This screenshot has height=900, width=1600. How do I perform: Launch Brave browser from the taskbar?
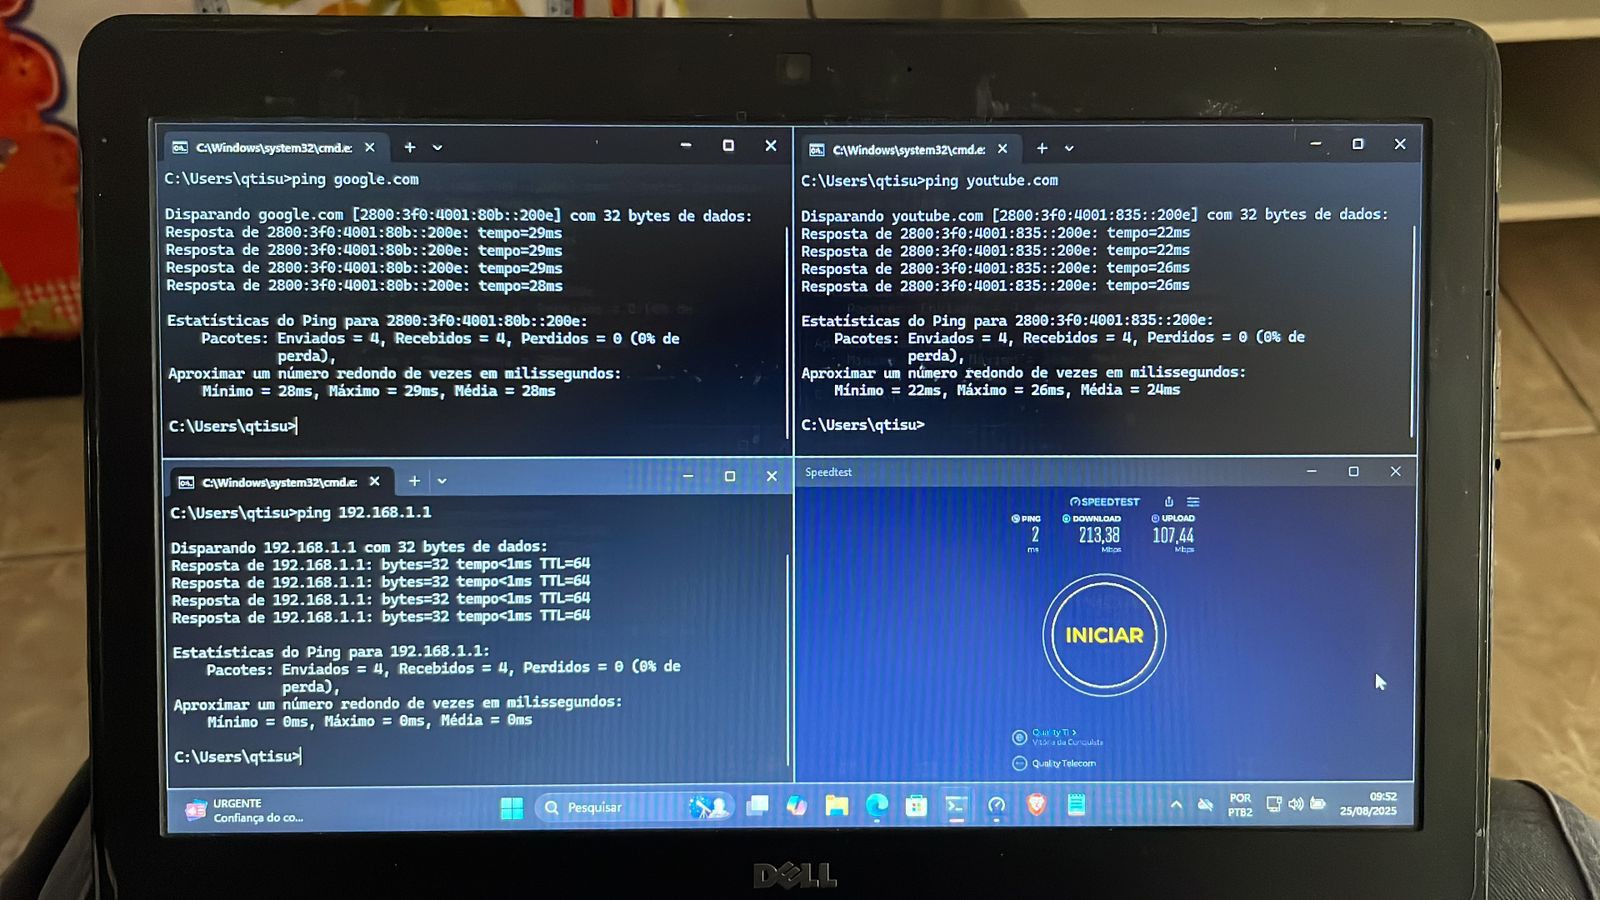(x=1036, y=805)
